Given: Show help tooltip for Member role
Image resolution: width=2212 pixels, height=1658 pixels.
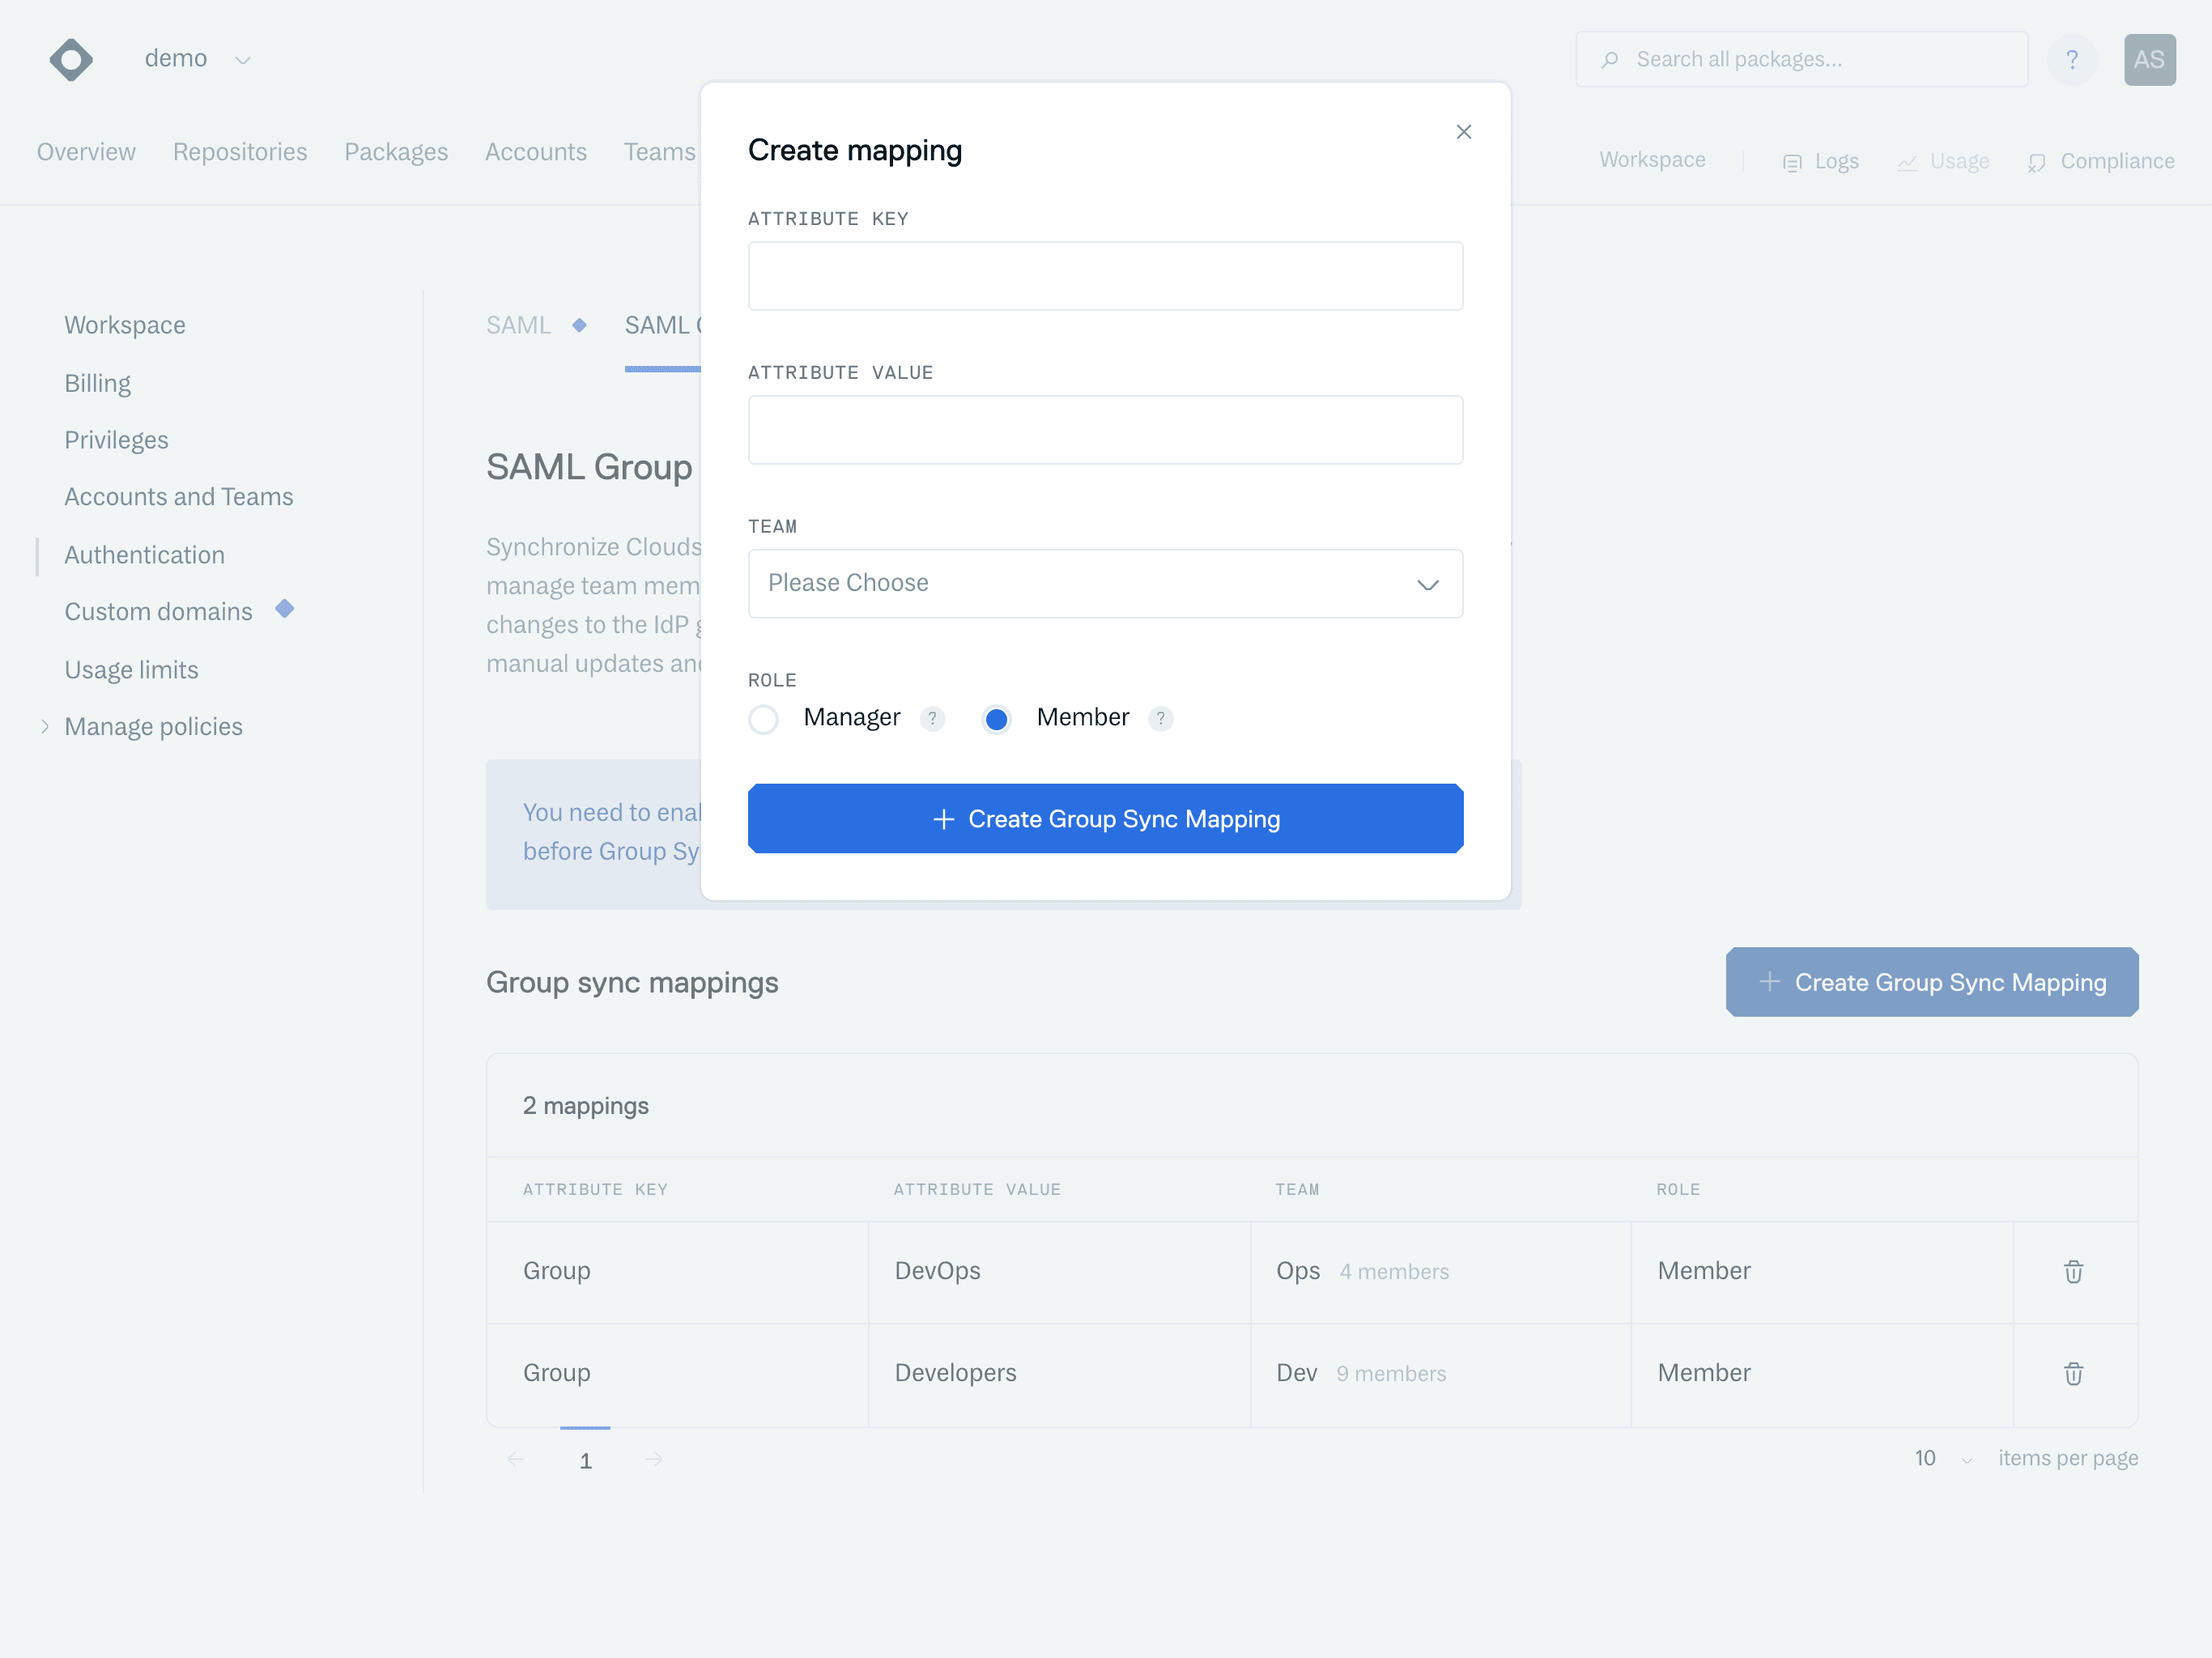Looking at the screenshot, I should (x=1160, y=718).
